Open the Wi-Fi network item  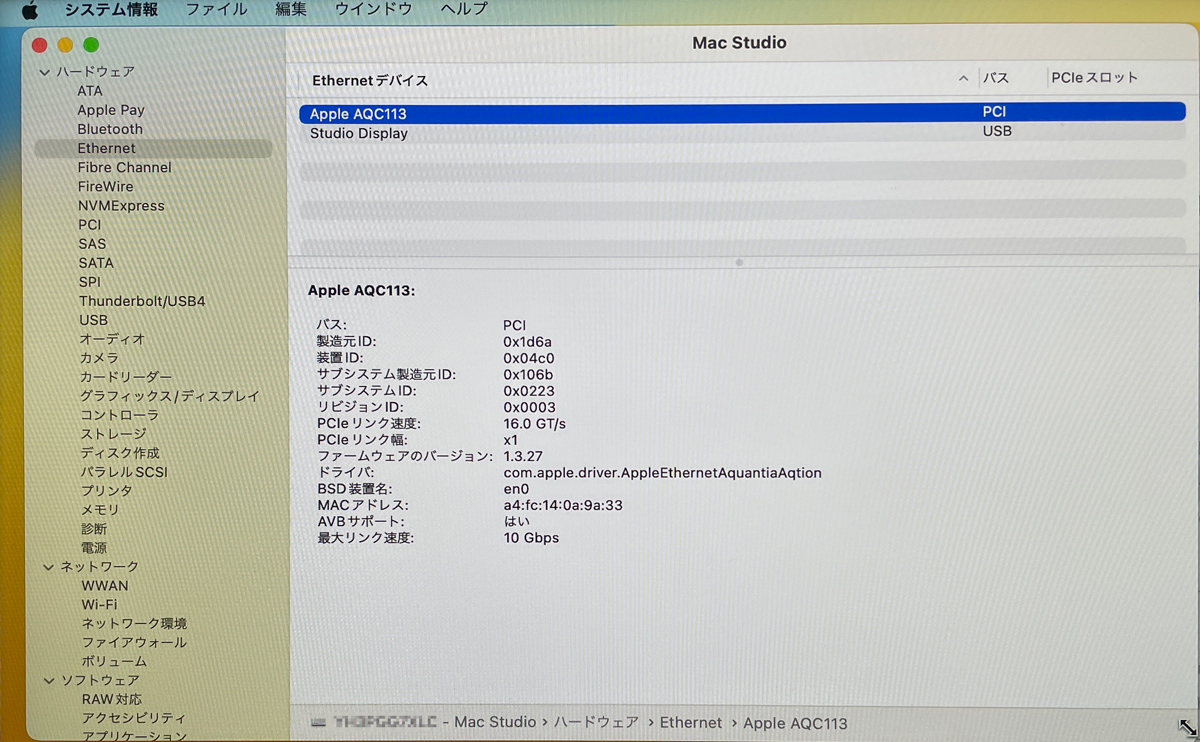pyautogui.click(x=99, y=605)
